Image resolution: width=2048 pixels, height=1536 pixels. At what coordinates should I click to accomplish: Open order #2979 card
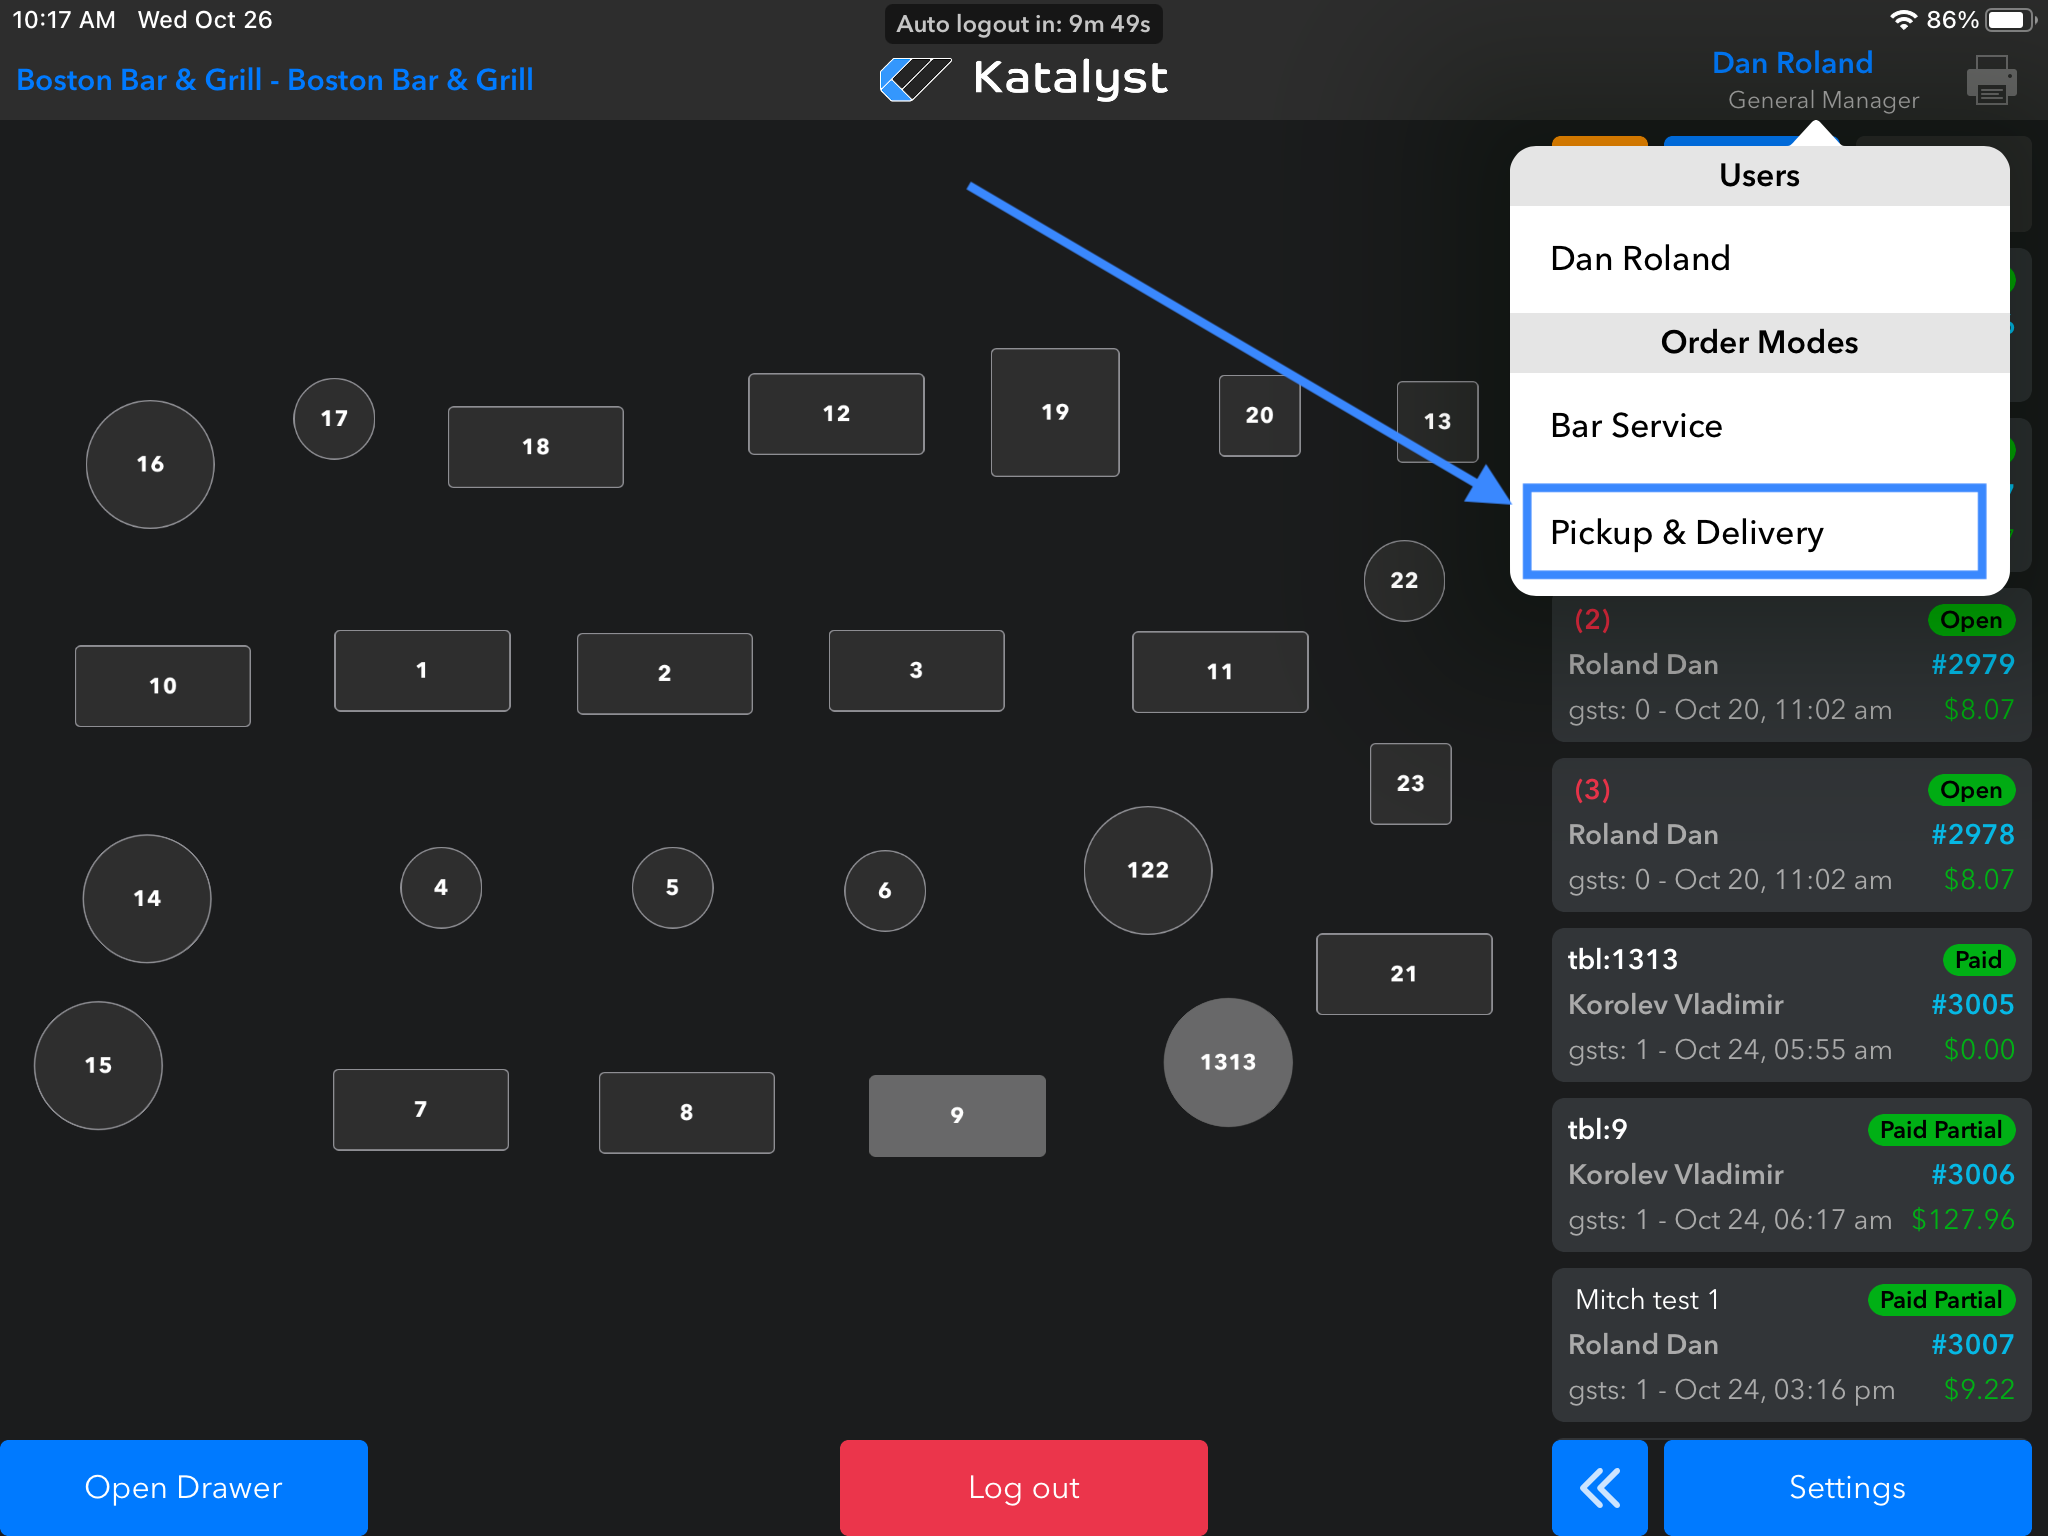1790,665
